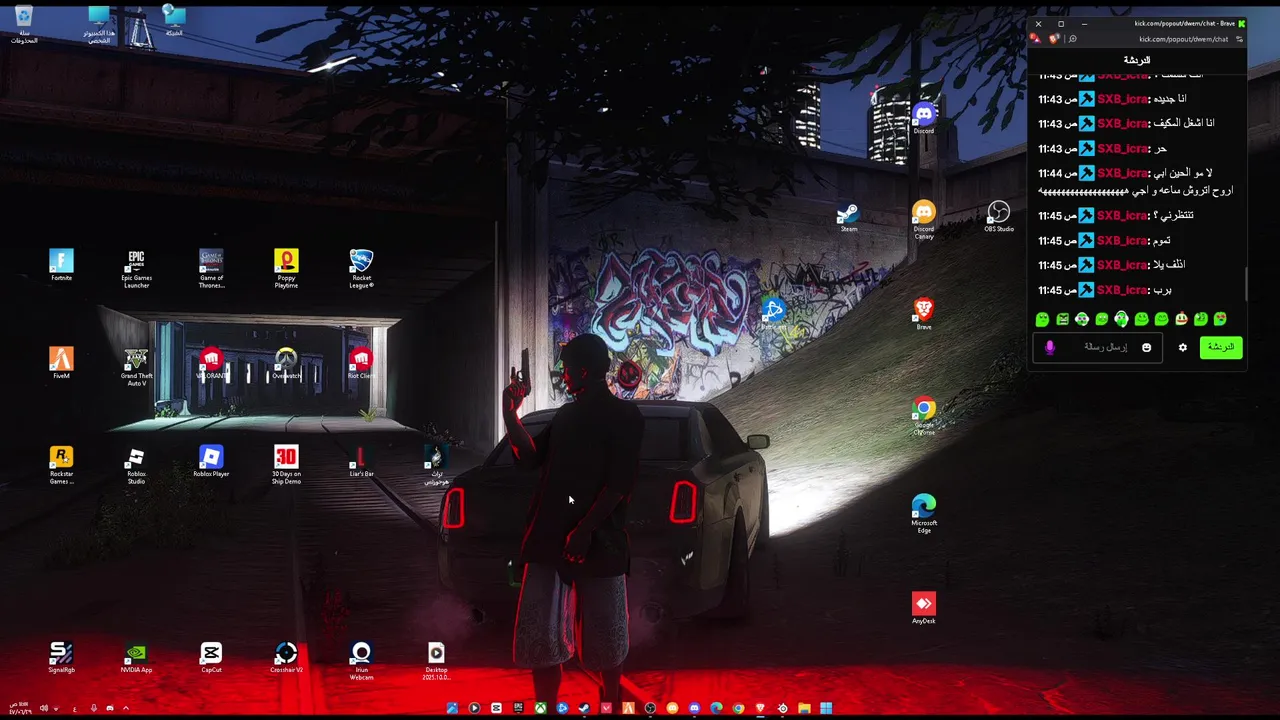Launch Grand Theft Auto V from the desktop

[136, 367]
